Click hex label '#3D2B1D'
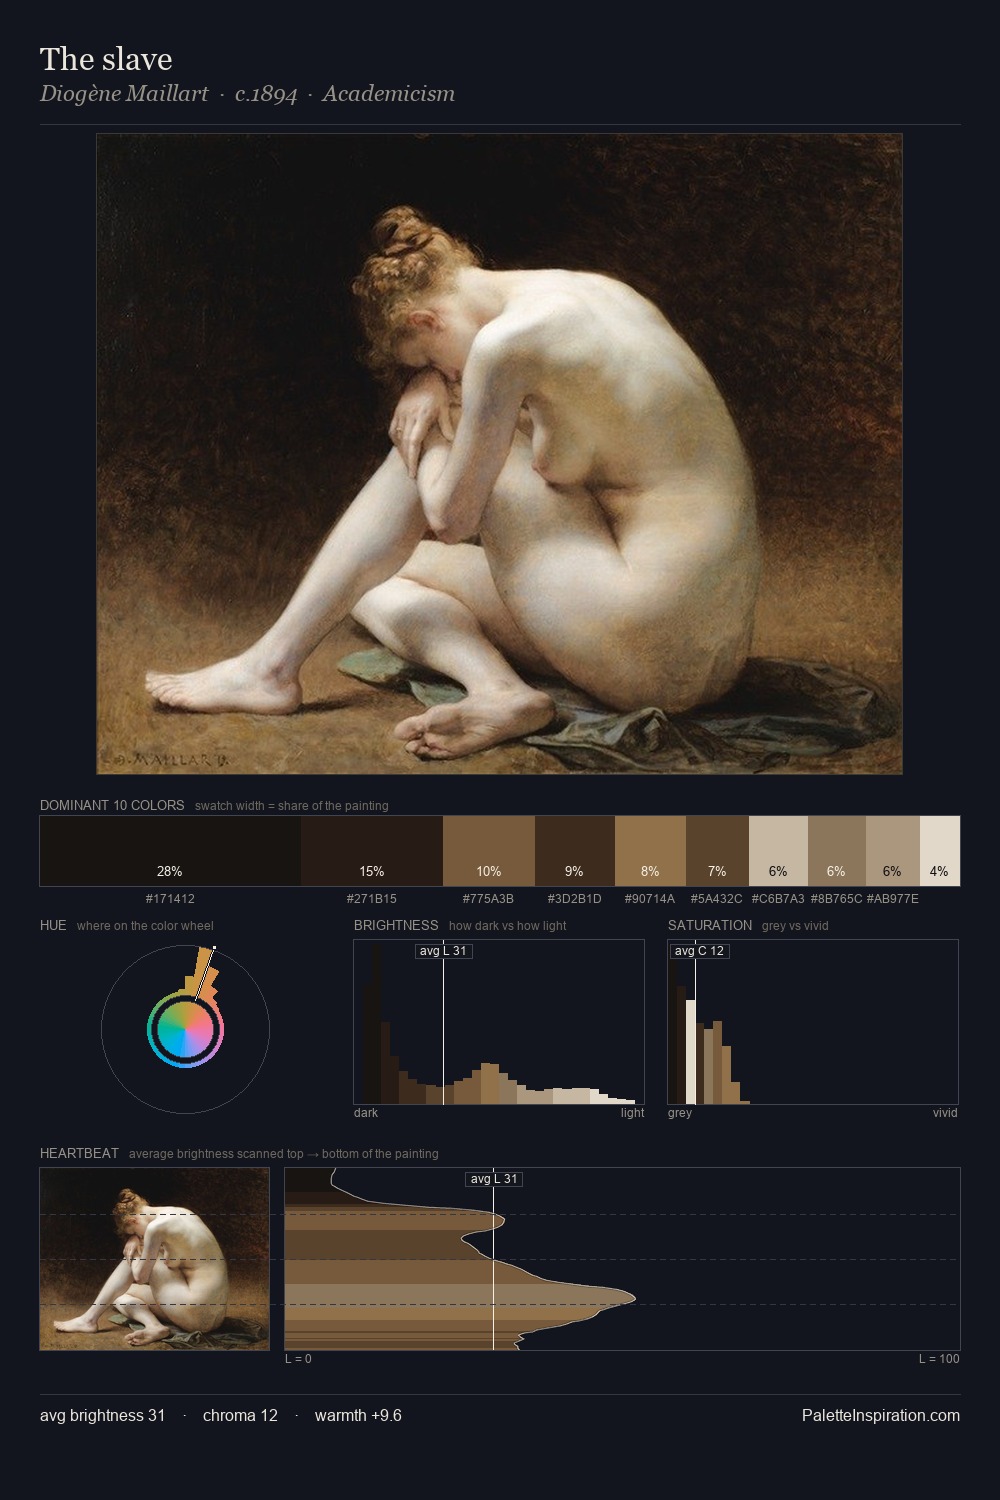 575,899
